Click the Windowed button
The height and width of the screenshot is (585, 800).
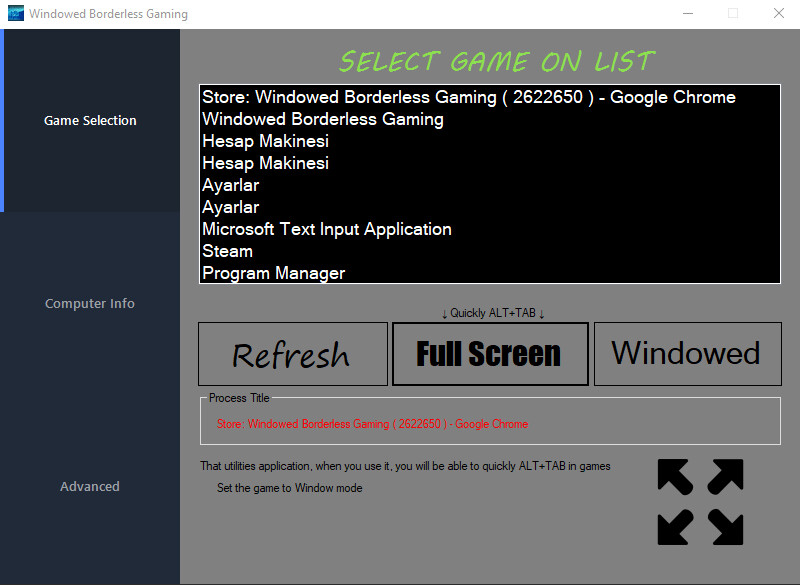click(x=687, y=353)
